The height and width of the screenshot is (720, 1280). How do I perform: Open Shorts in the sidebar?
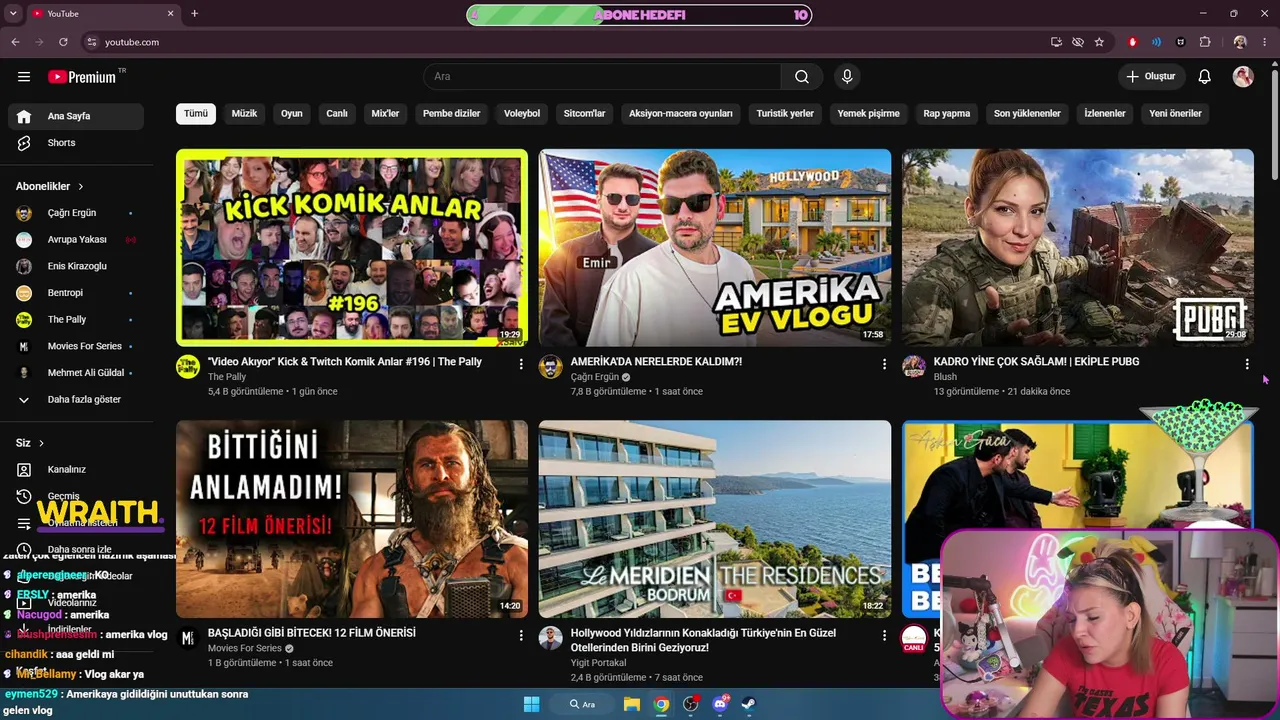76,143
